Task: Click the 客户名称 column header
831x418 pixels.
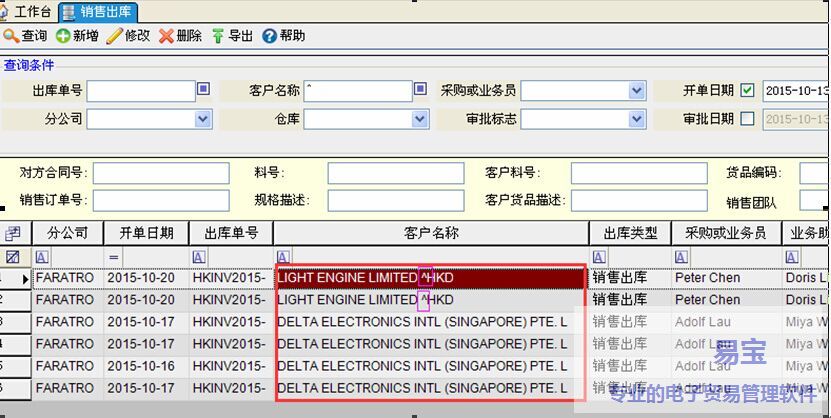Action: point(431,233)
